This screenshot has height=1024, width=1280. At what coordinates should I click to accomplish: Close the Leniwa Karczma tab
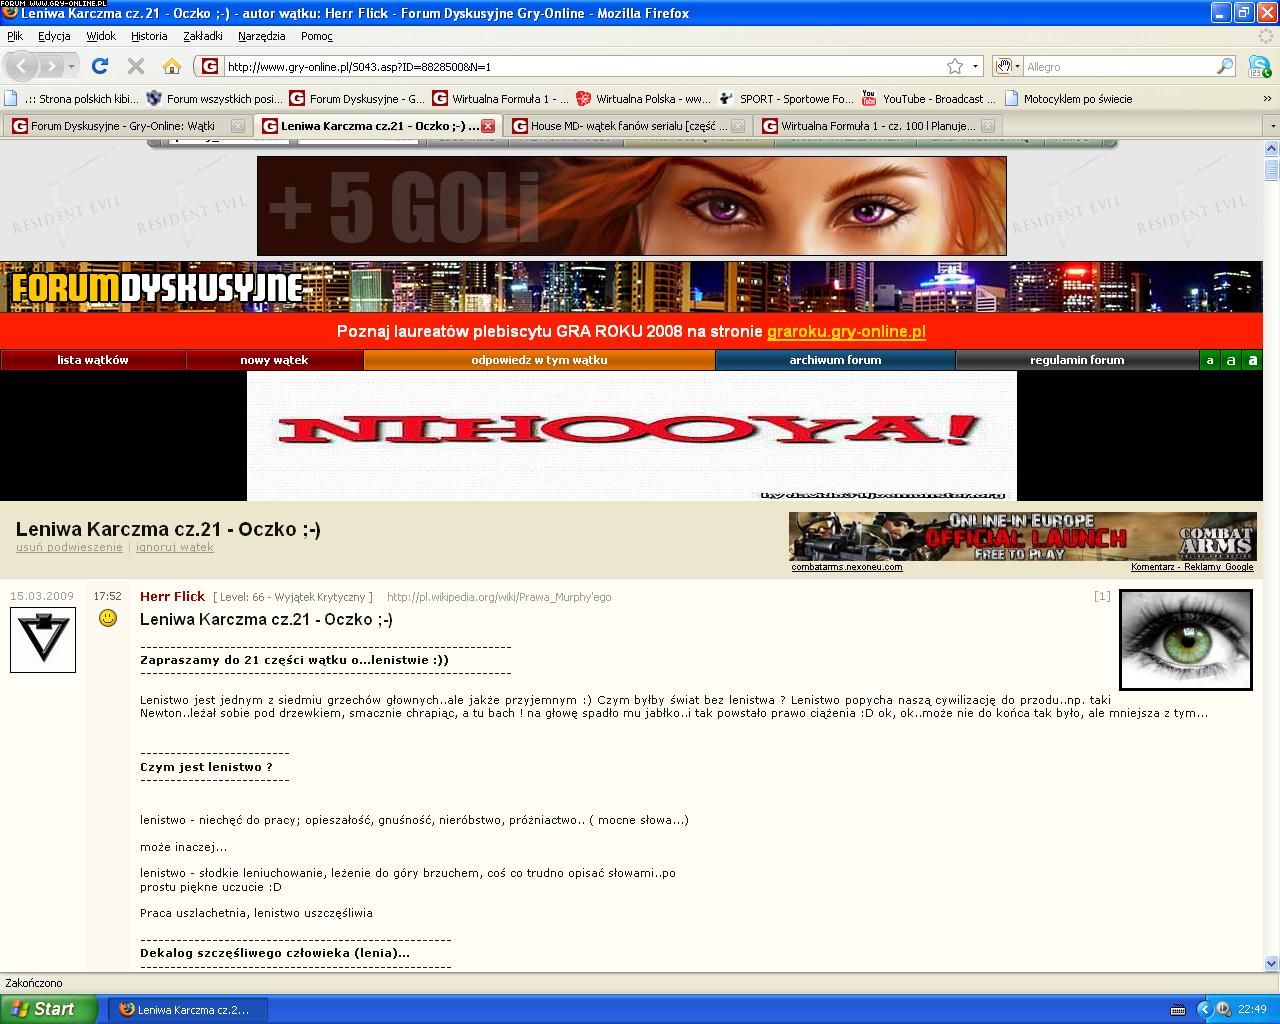click(x=488, y=126)
